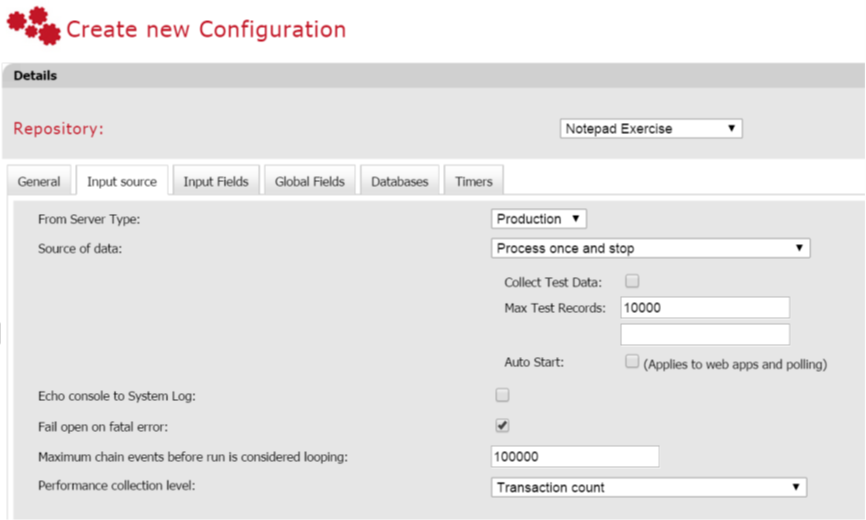Expand the Performance collection level dropdown
The image size is (866, 520).
(649, 487)
